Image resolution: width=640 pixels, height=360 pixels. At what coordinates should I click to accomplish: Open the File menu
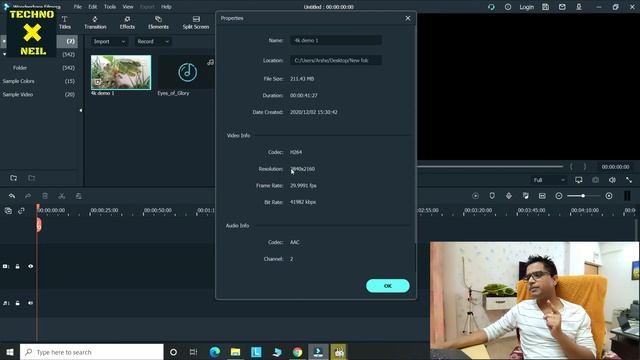[78, 7]
